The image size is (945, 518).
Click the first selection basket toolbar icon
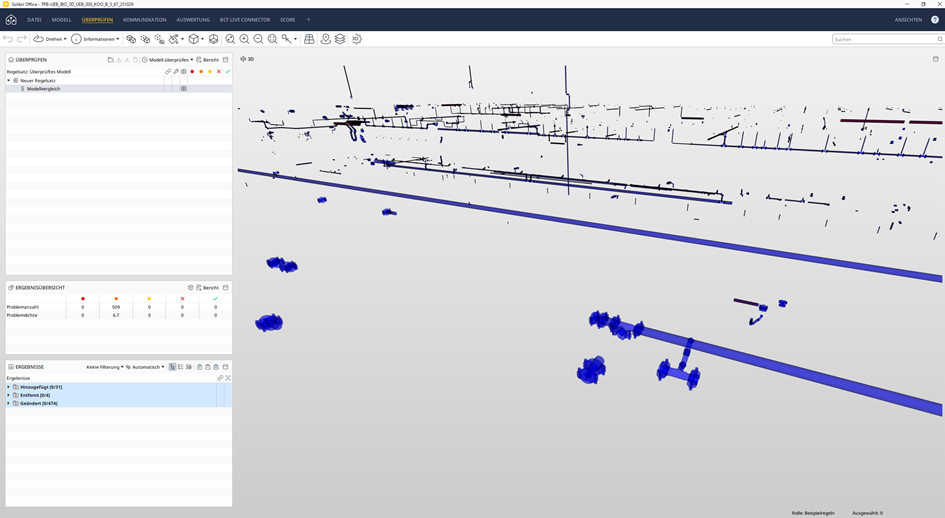click(x=131, y=39)
